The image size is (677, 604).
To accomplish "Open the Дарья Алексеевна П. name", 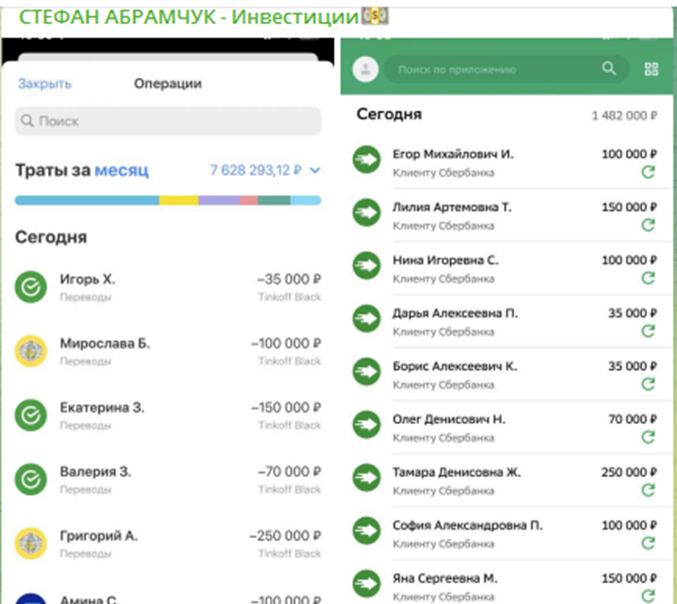I will [x=455, y=313].
